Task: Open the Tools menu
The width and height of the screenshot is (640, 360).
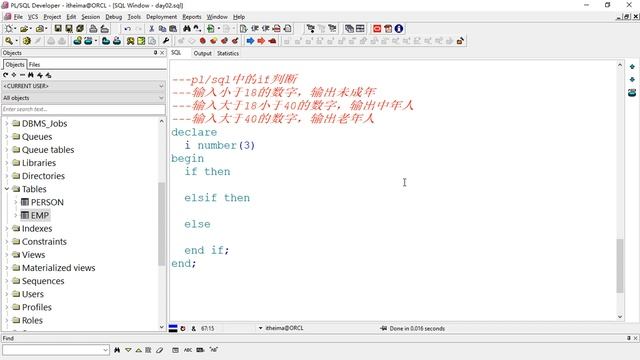Action: (134, 17)
